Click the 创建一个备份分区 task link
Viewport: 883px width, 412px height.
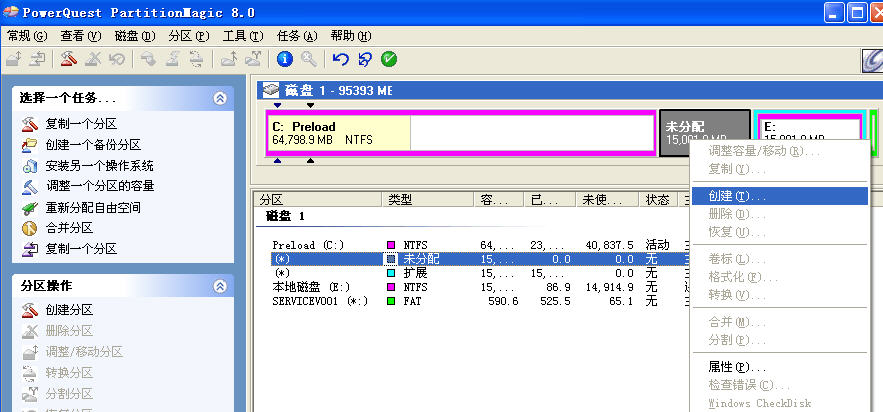93,145
